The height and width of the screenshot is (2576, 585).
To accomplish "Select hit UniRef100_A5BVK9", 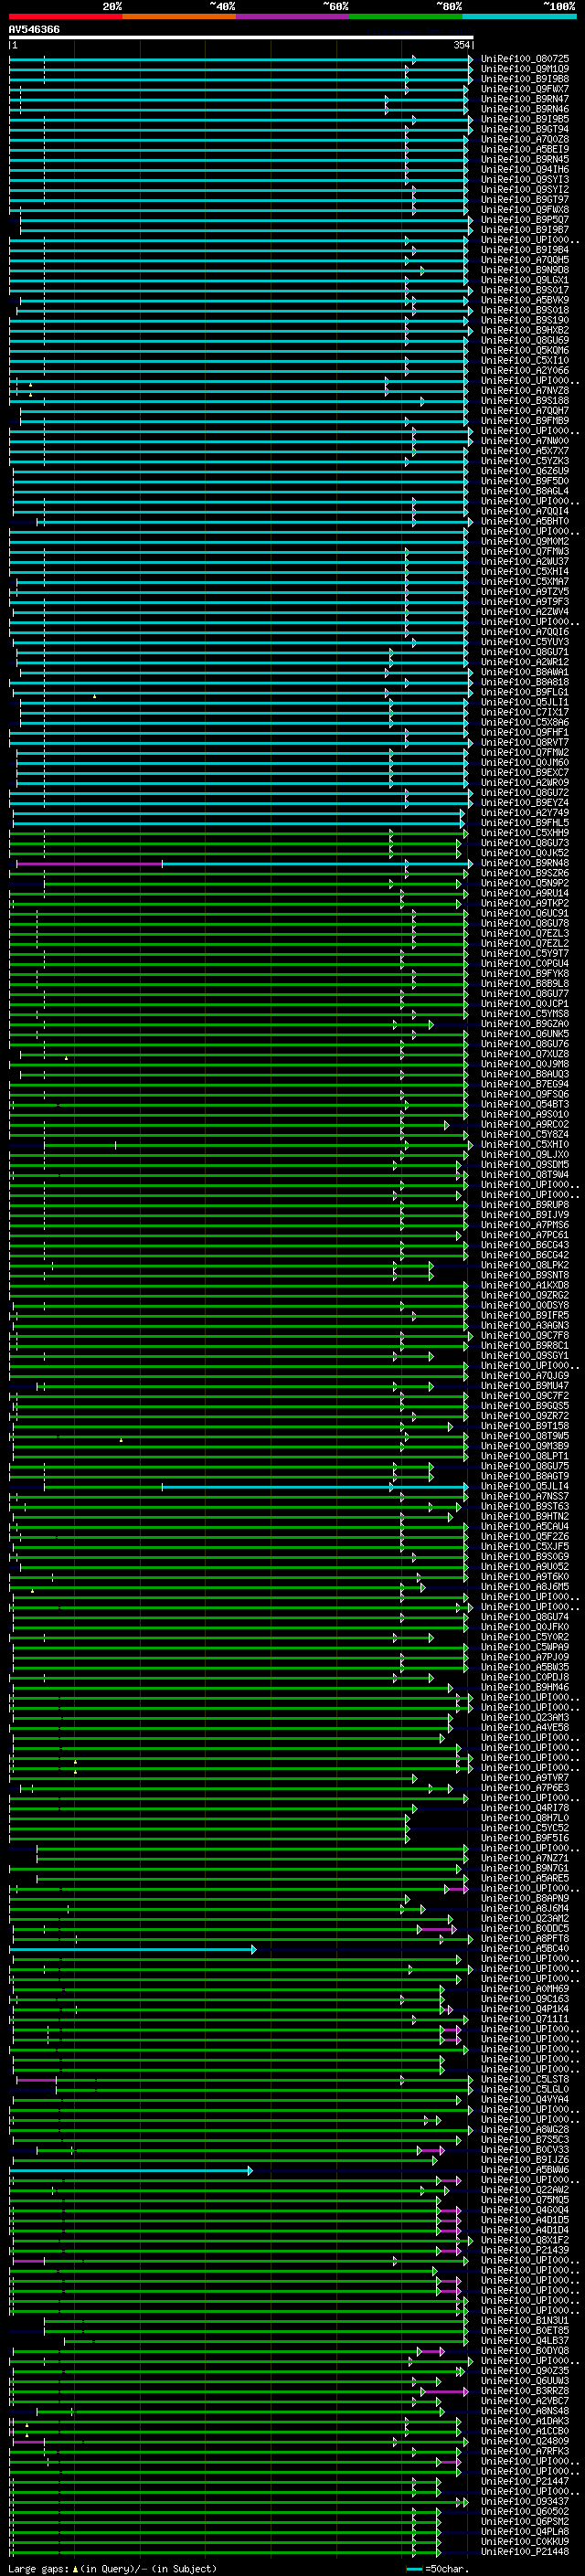I will (525, 300).
